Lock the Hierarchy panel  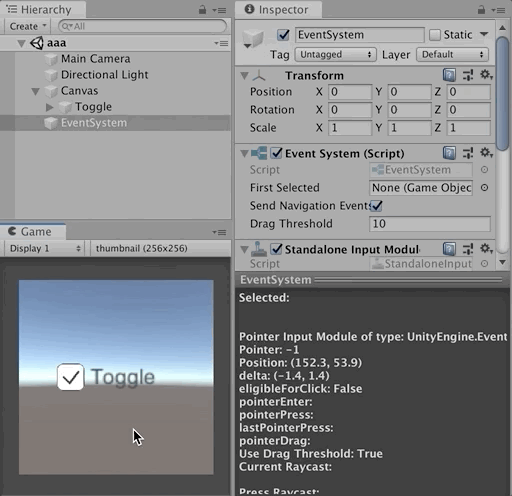pyautogui.click(x=202, y=10)
